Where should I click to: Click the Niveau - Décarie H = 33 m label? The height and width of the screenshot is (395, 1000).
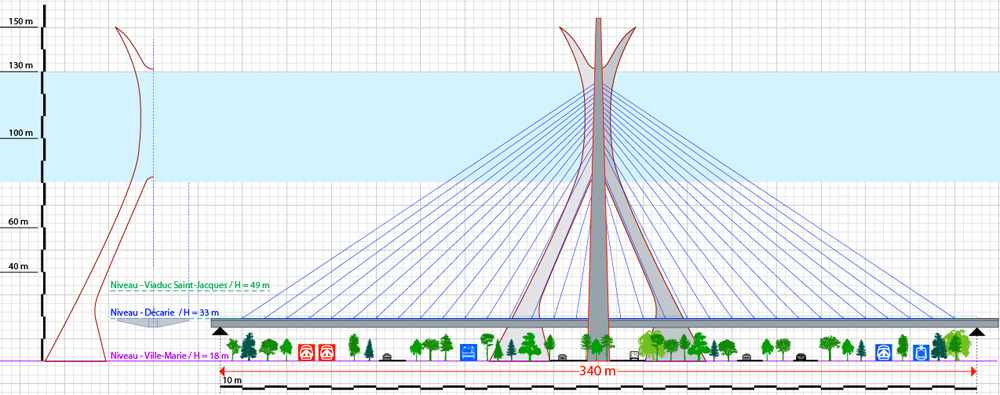165,312
